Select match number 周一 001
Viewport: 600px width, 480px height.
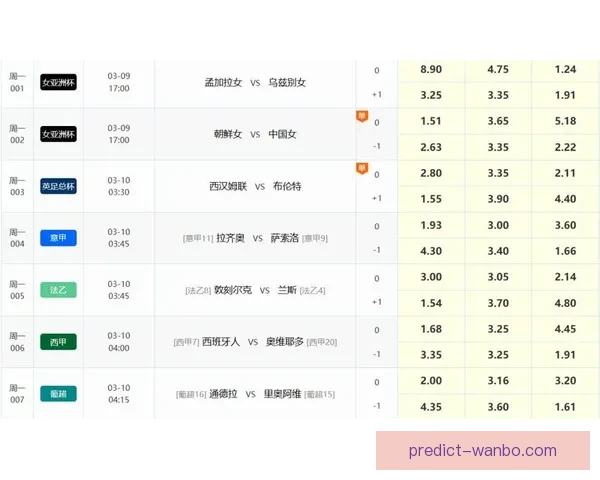[x=17, y=82]
